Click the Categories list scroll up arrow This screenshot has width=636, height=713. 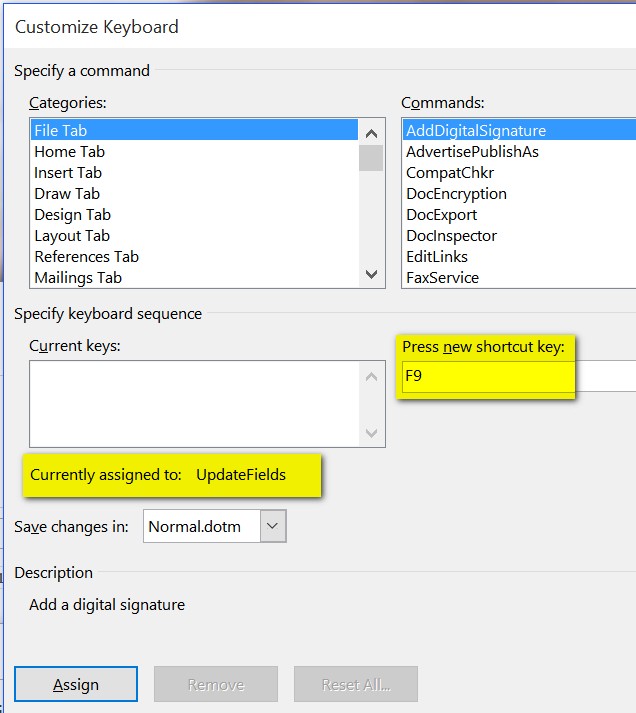(371, 133)
